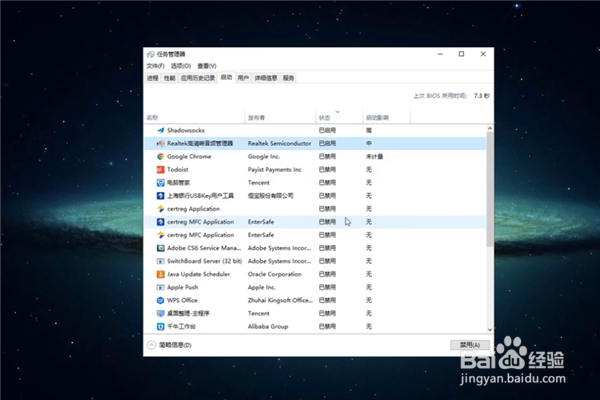The width and height of the screenshot is (600, 400).
Task: Collapse view with 简略信息(D) chevron
Action: 152,345
